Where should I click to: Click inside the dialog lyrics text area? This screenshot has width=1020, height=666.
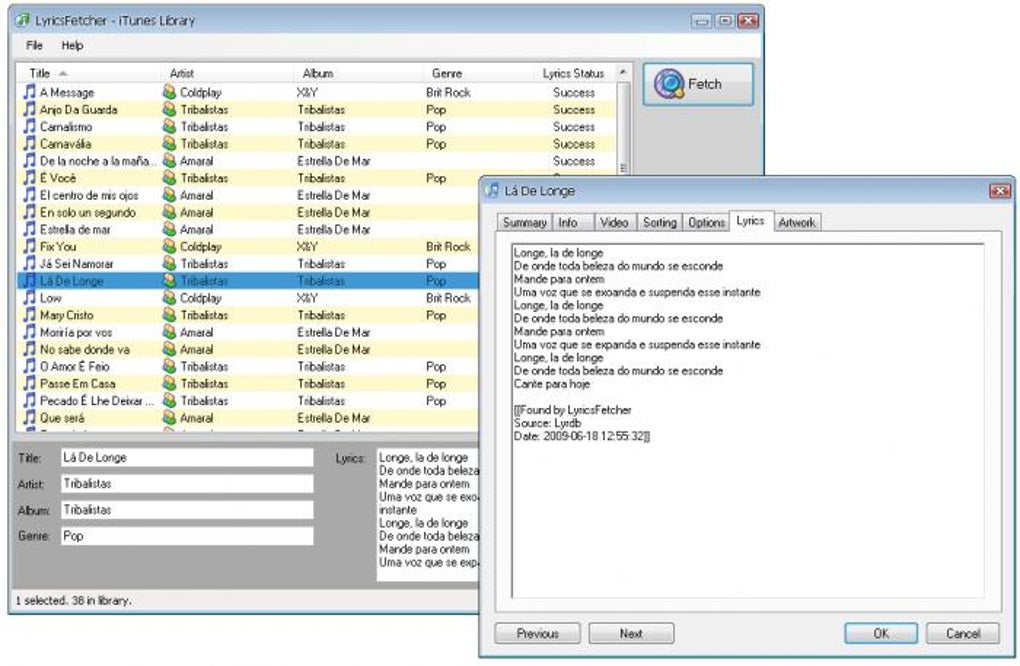[747, 421]
